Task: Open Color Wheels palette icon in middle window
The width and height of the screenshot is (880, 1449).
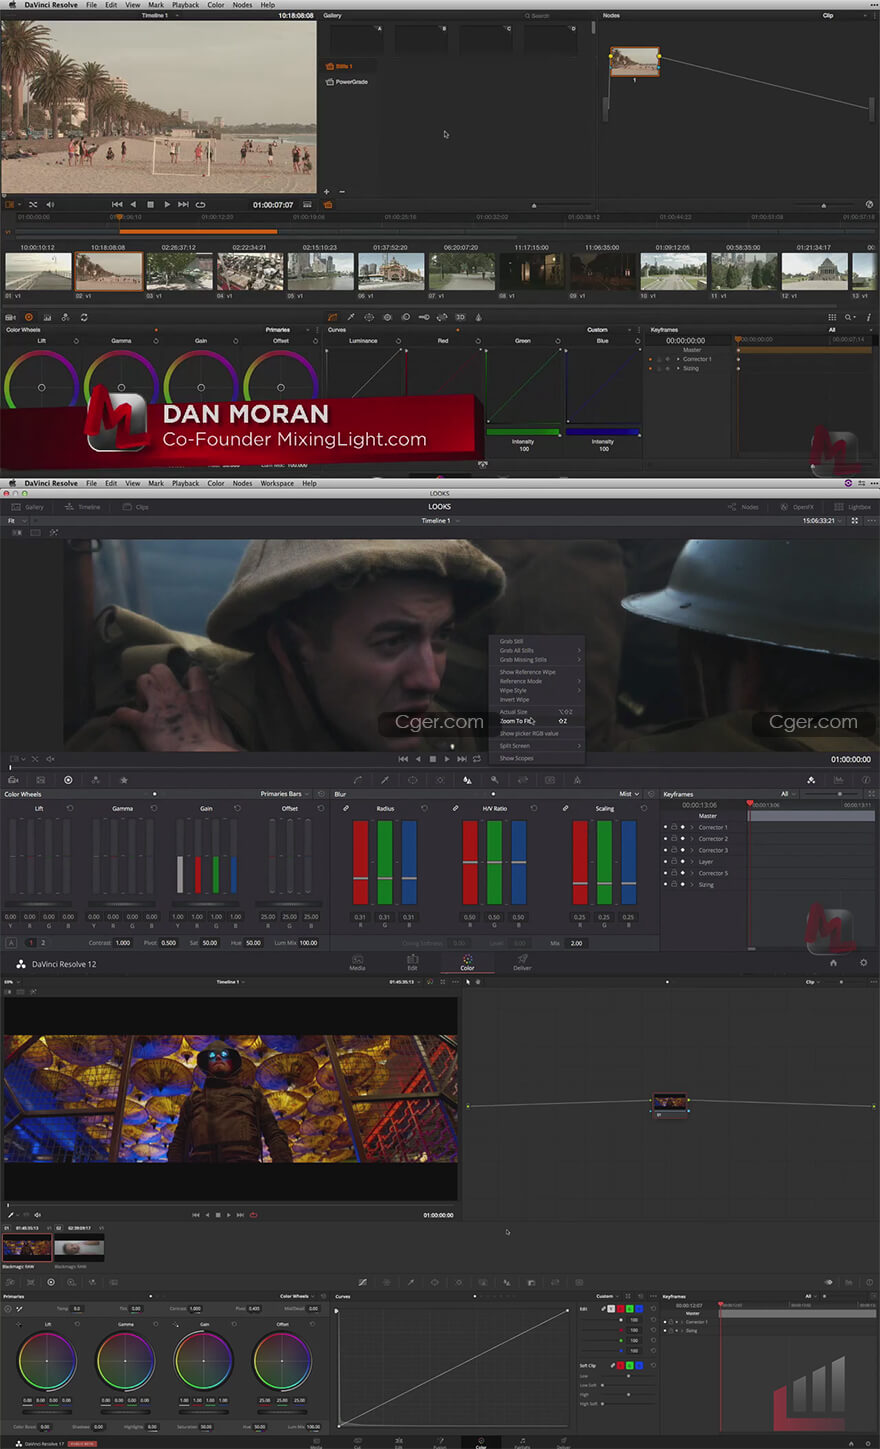Action: [x=68, y=780]
